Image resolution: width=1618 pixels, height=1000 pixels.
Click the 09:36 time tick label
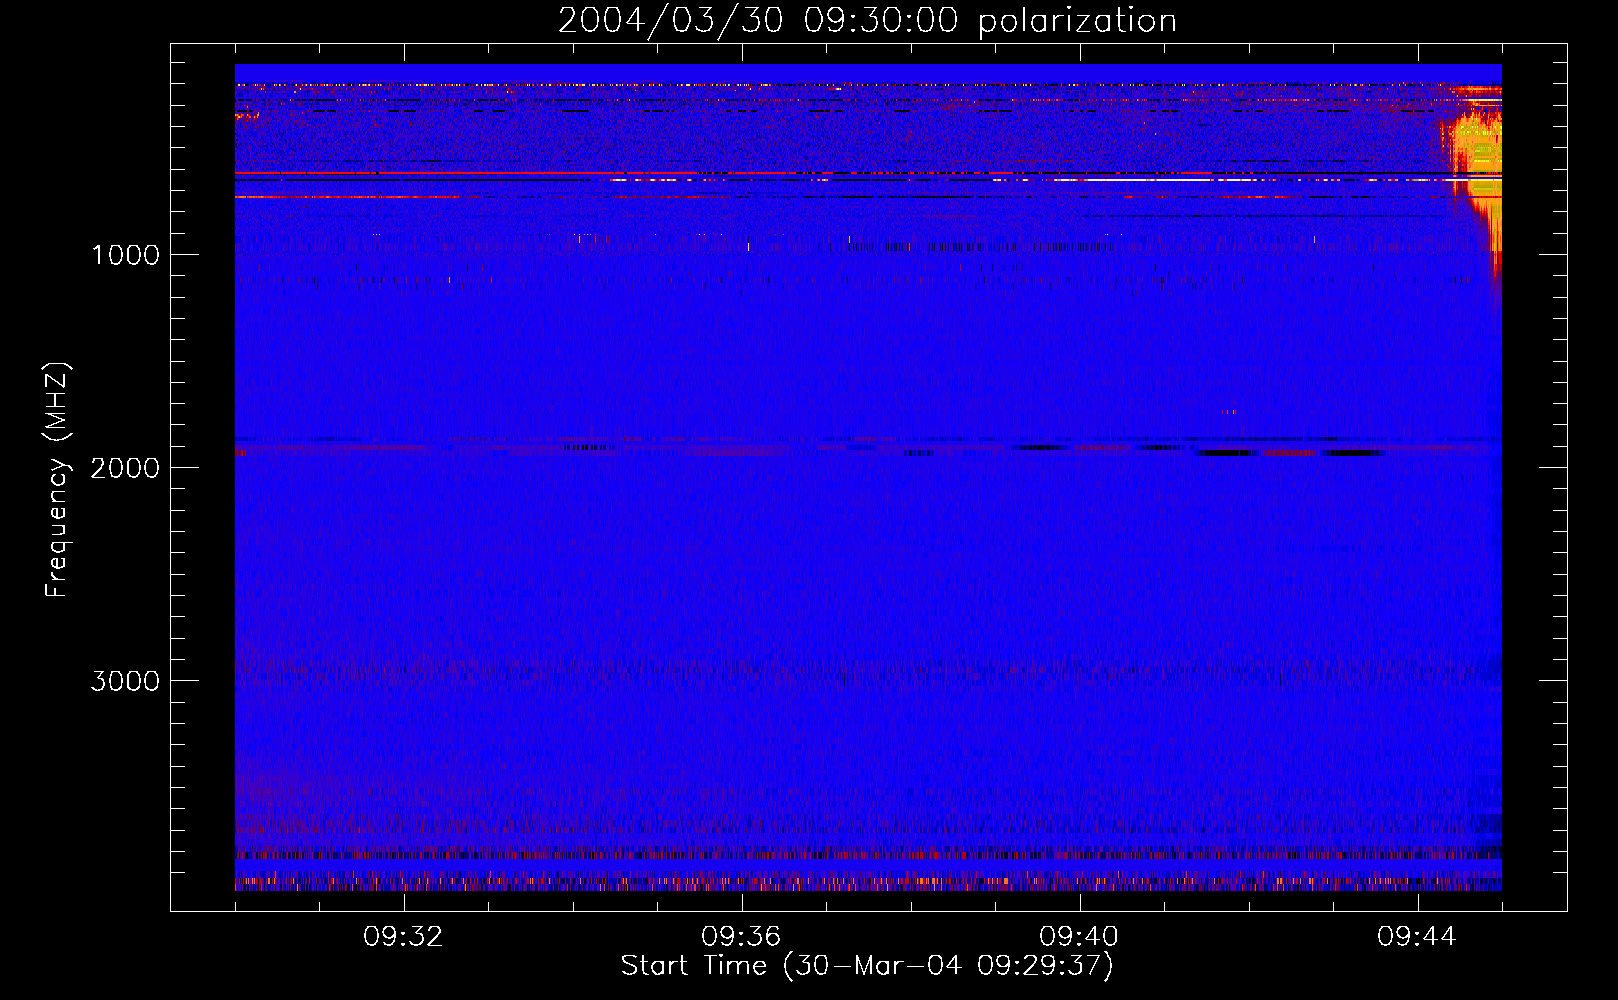click(741, 937)
